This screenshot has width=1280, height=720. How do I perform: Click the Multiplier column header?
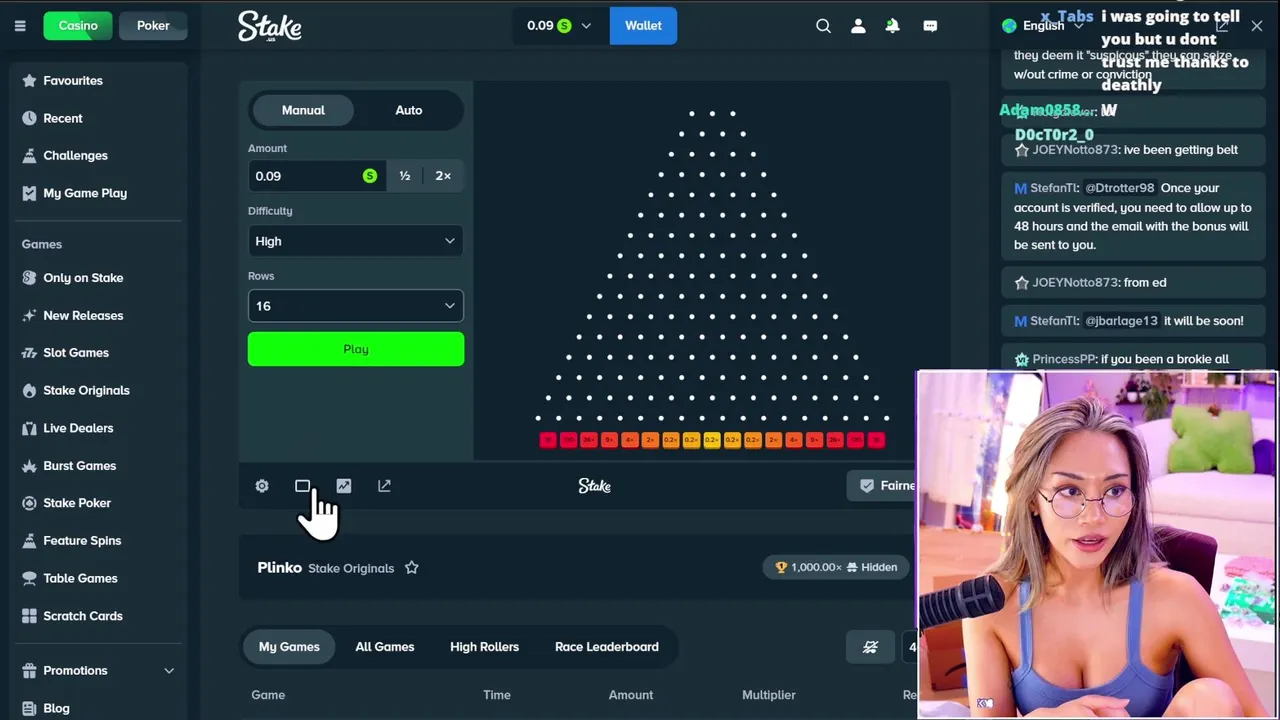click(769, 695)
